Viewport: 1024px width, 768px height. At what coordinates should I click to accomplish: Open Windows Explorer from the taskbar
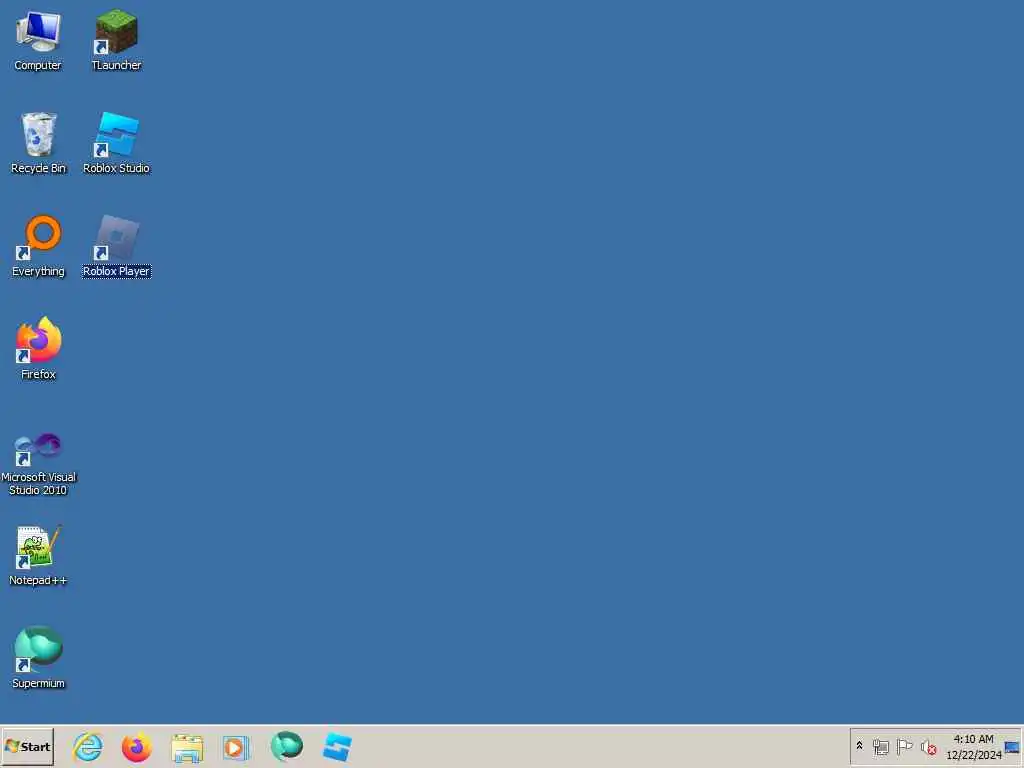point(187,747)
